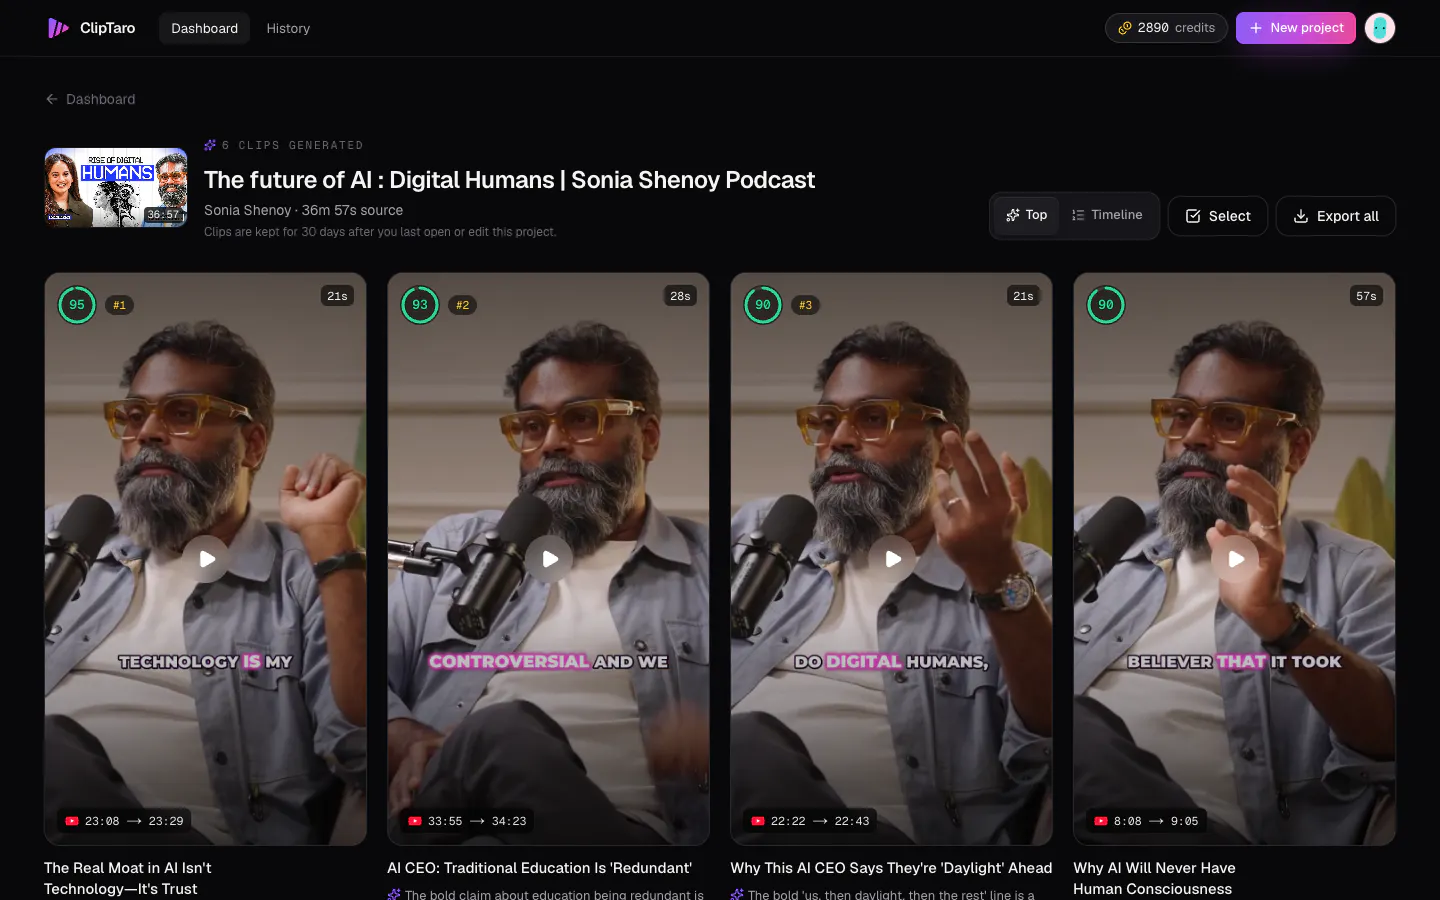Click the 57s duration badge
Image resolution: width=1440 pixels, height=900 pixels.
pos(1366,296)
